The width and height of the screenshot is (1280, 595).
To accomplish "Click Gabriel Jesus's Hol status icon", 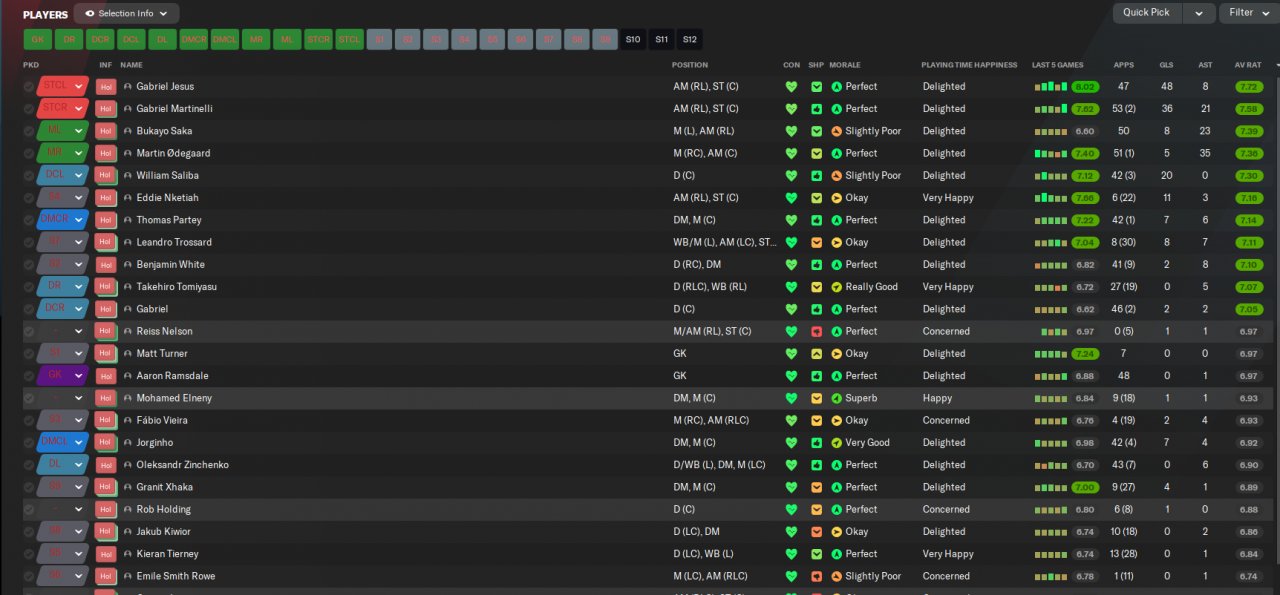I will 106,87.
